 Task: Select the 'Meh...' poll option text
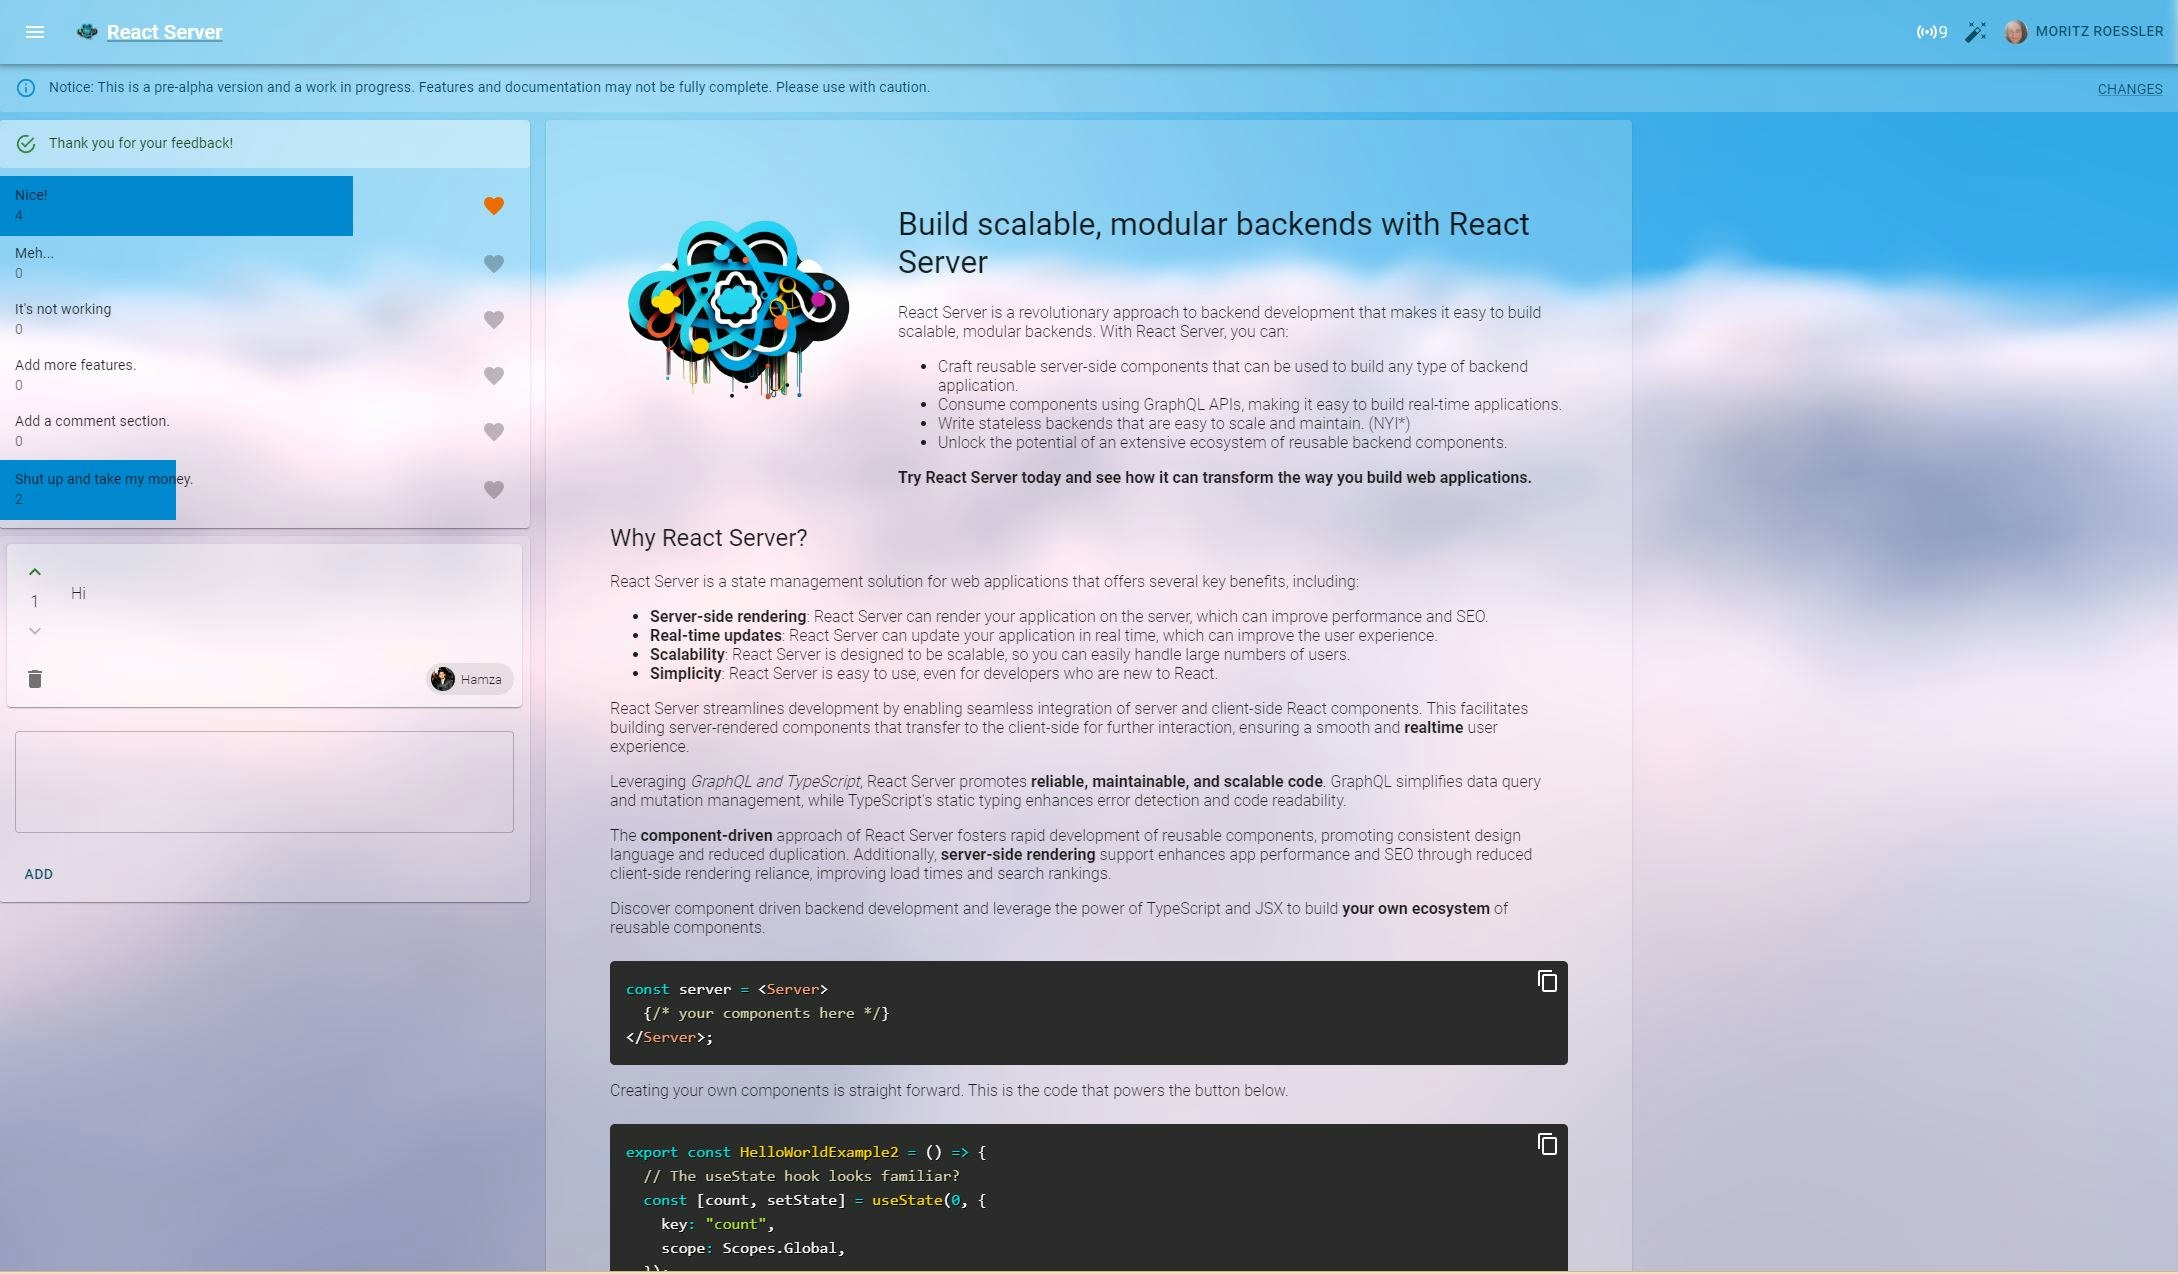pyautogui.click(x=34, y=253)
